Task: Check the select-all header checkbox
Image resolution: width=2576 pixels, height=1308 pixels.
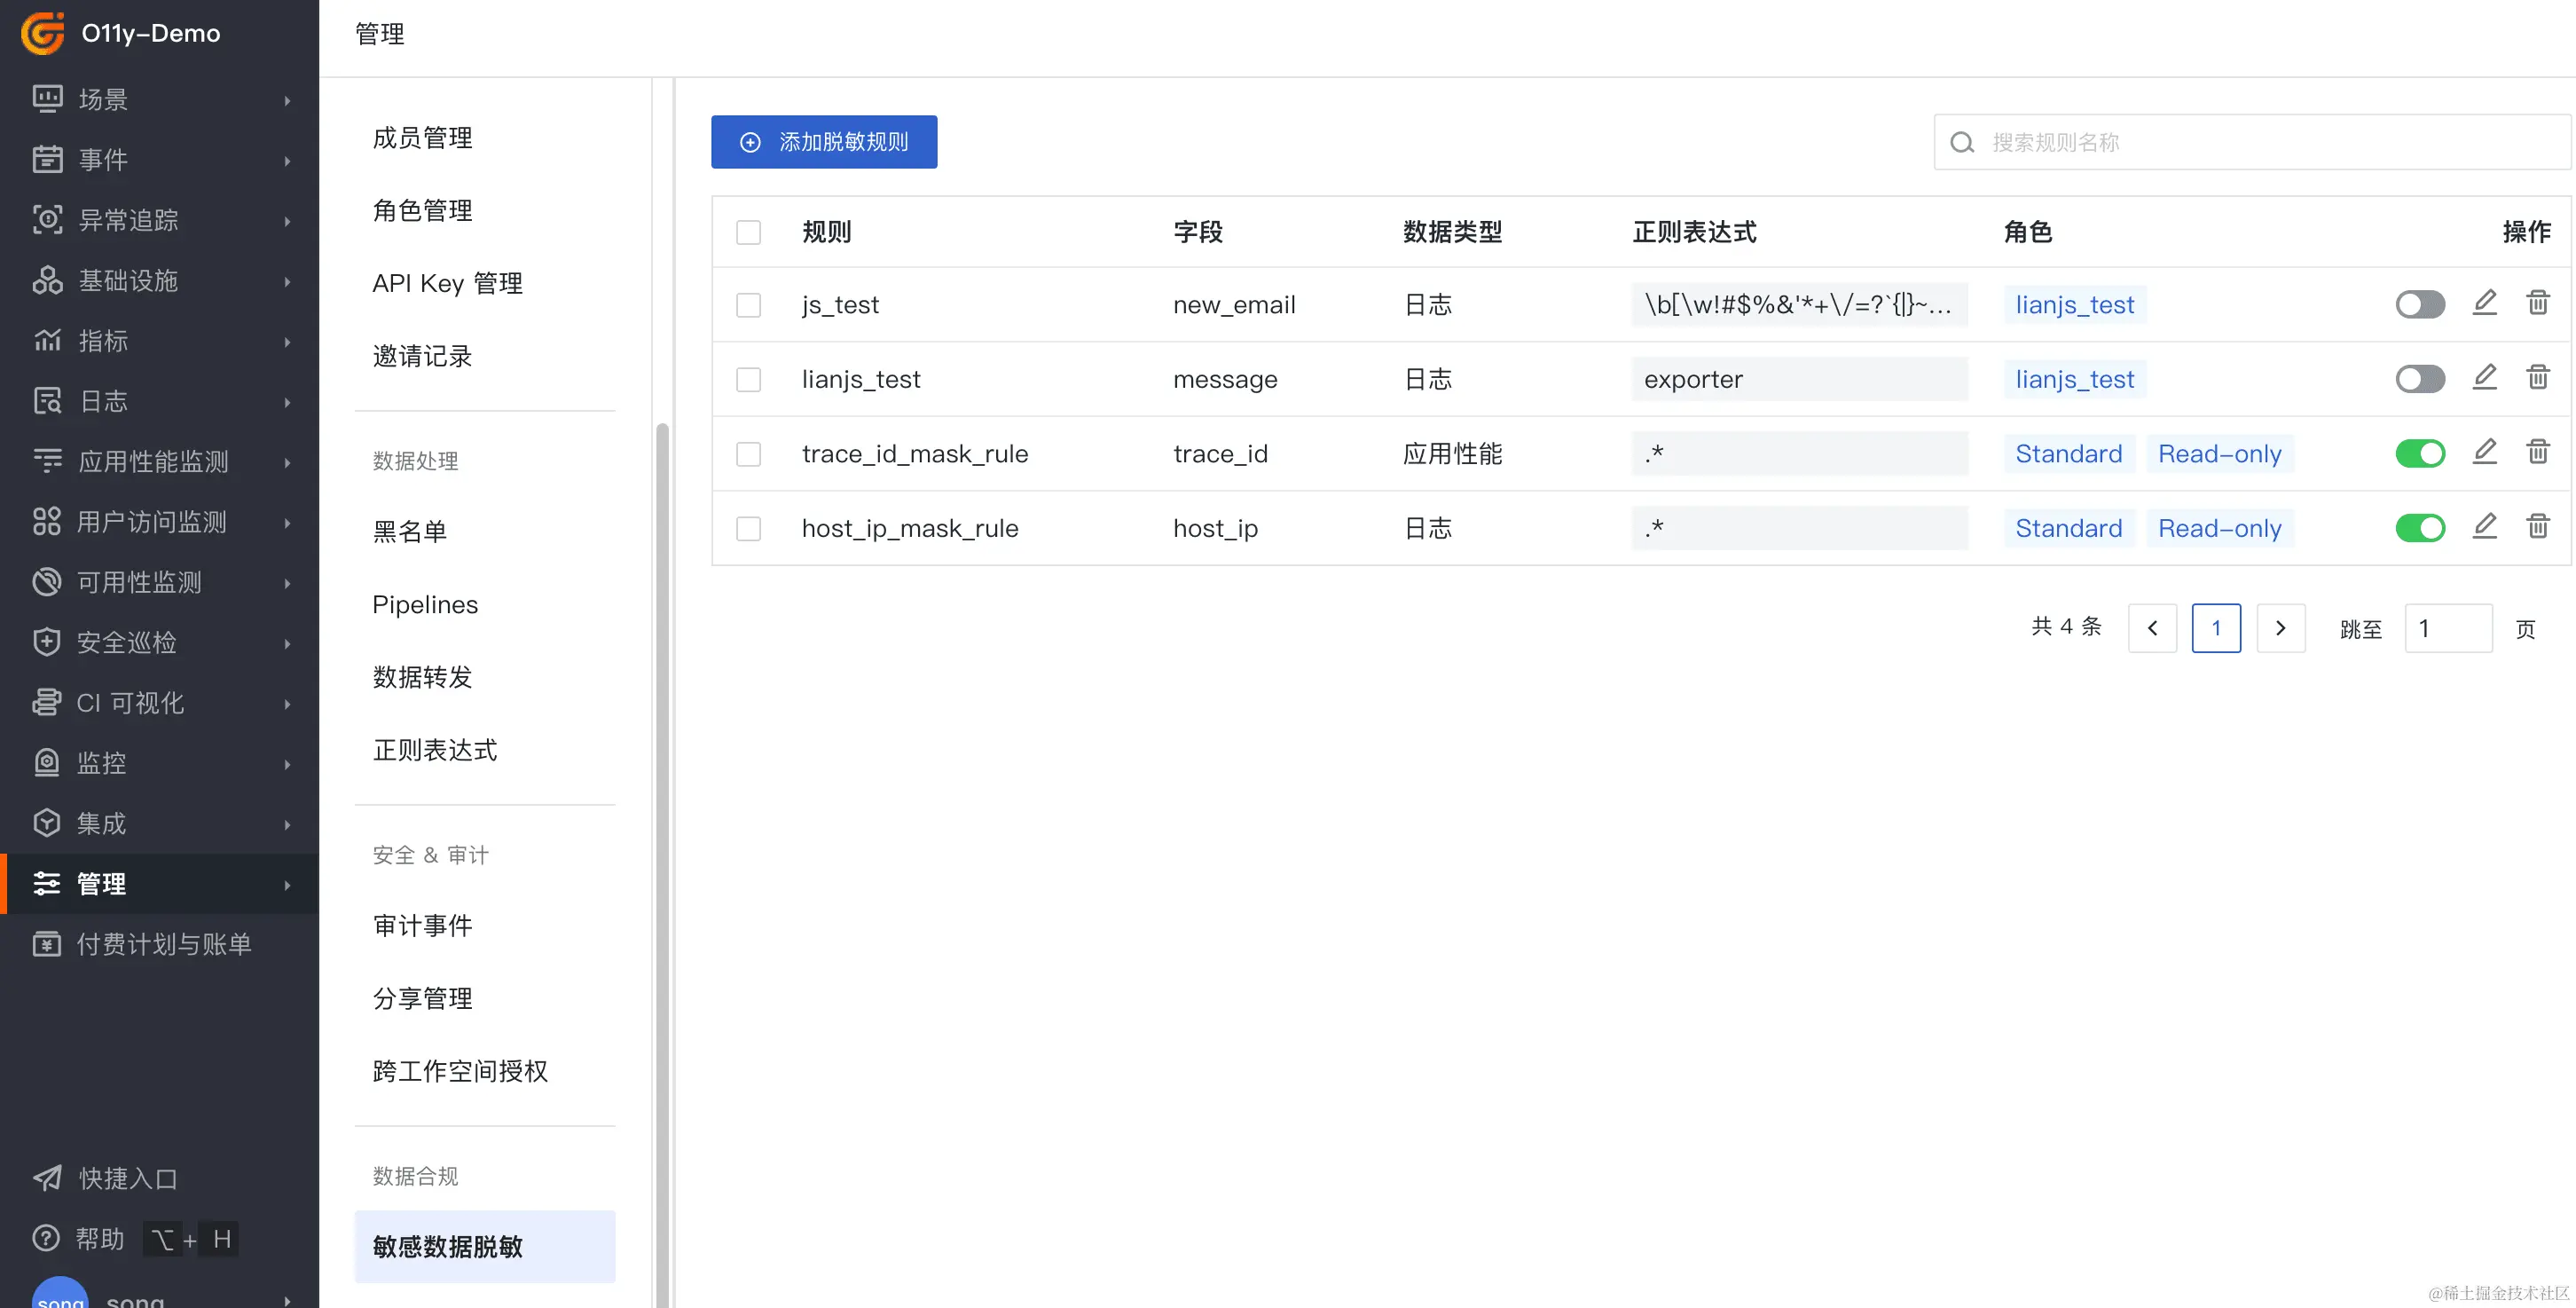Action: coord(748,232)
